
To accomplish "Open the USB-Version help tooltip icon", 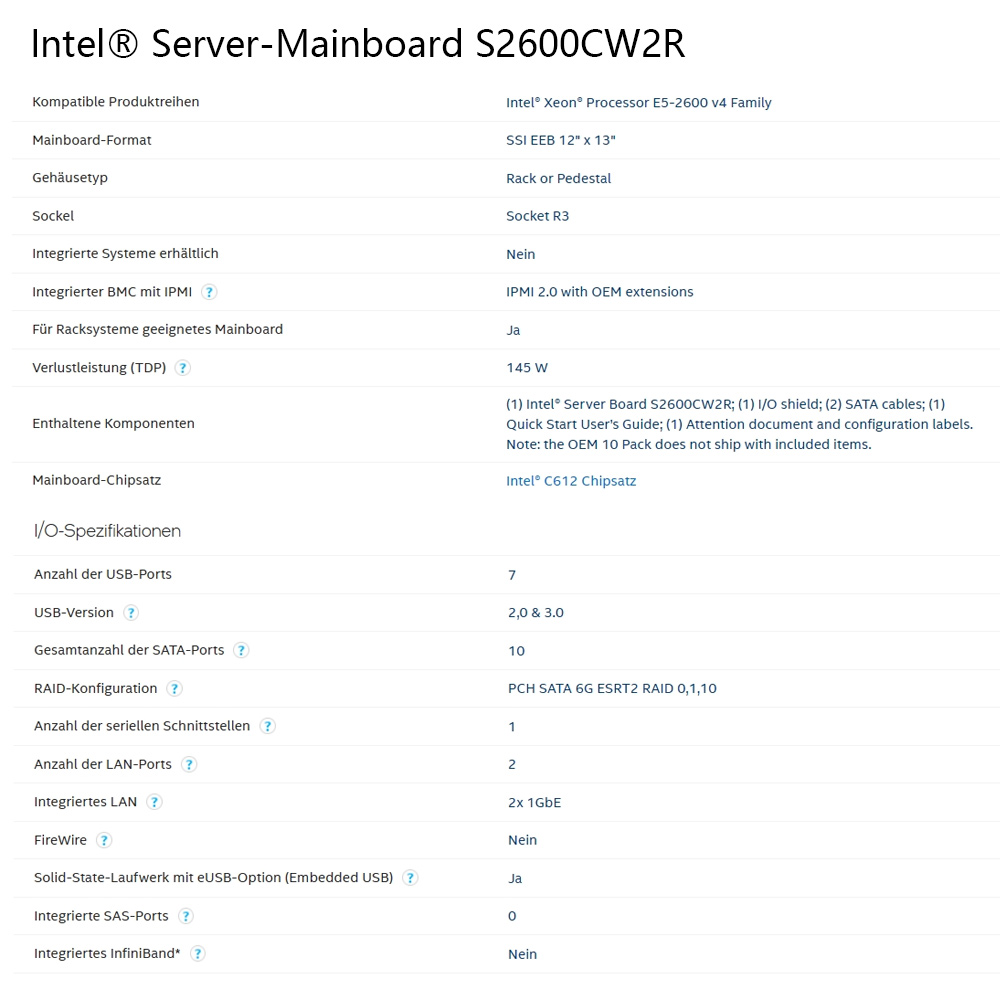I will click(x=131, y=613).
